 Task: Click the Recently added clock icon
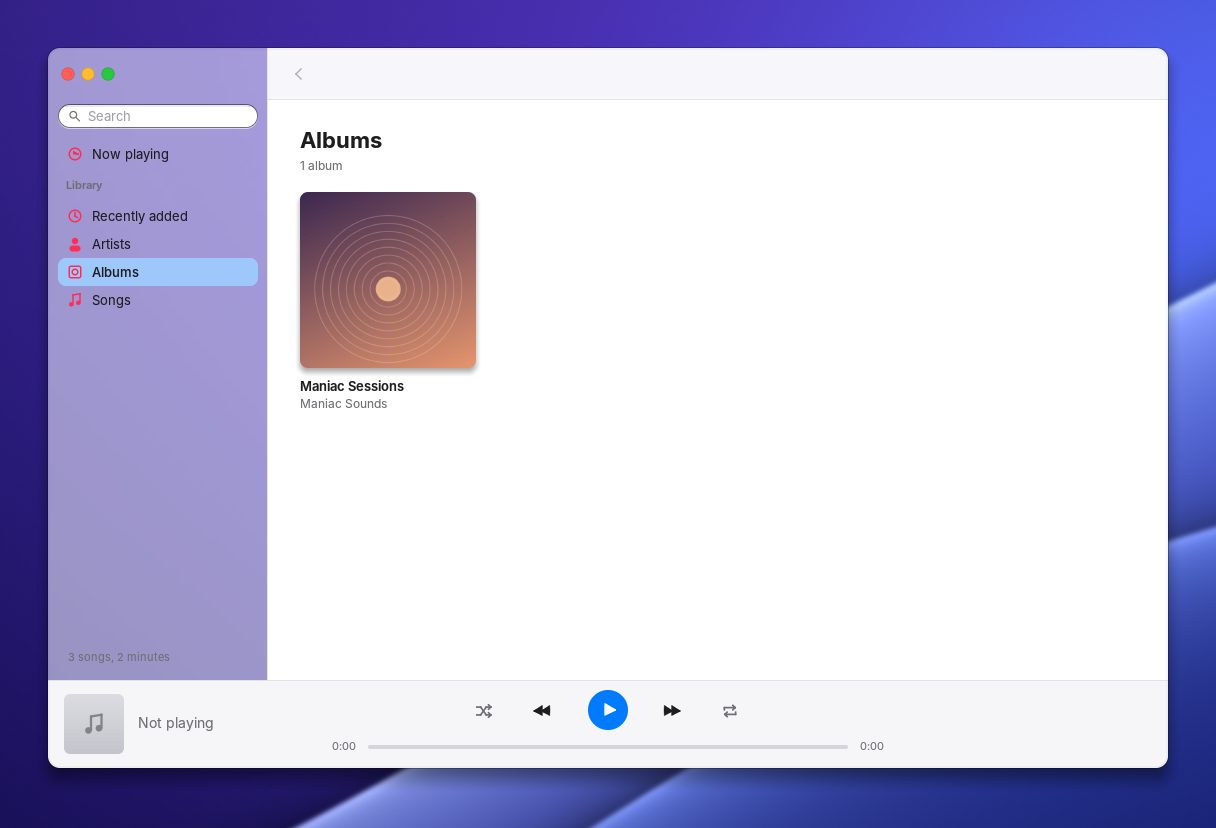[x=75, y=216]
